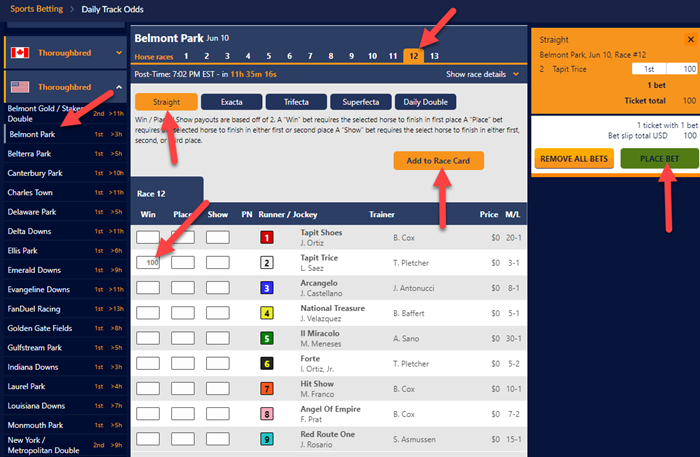700x457 pixels.
Task: Close the Straight bet slip
Action: click(691, 39)
